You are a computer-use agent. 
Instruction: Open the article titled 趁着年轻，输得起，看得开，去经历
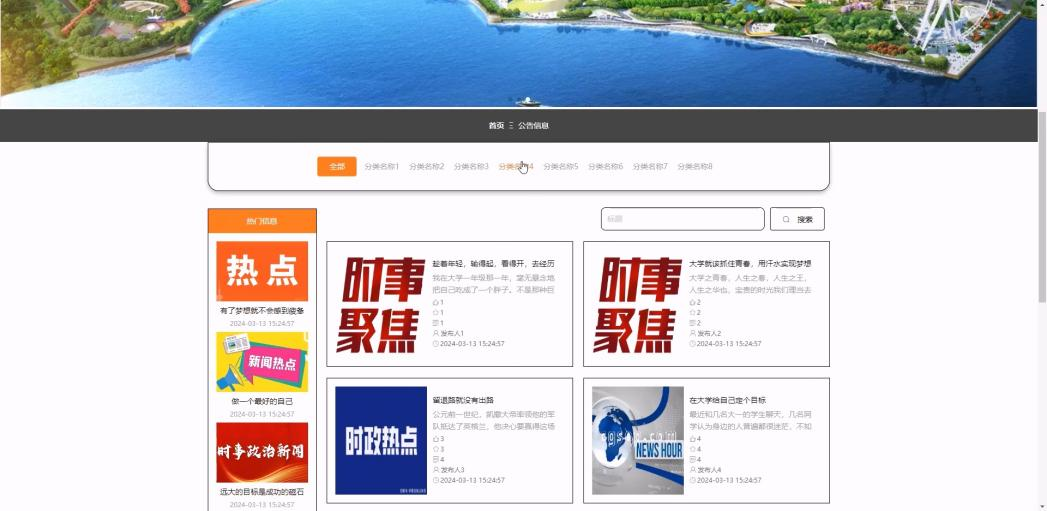493,264
